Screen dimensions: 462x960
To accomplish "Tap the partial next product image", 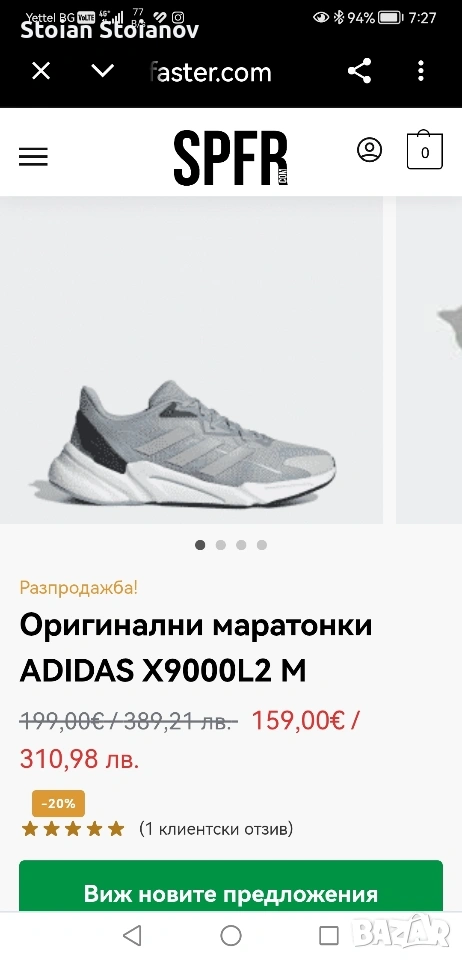I will click(429, 360).
